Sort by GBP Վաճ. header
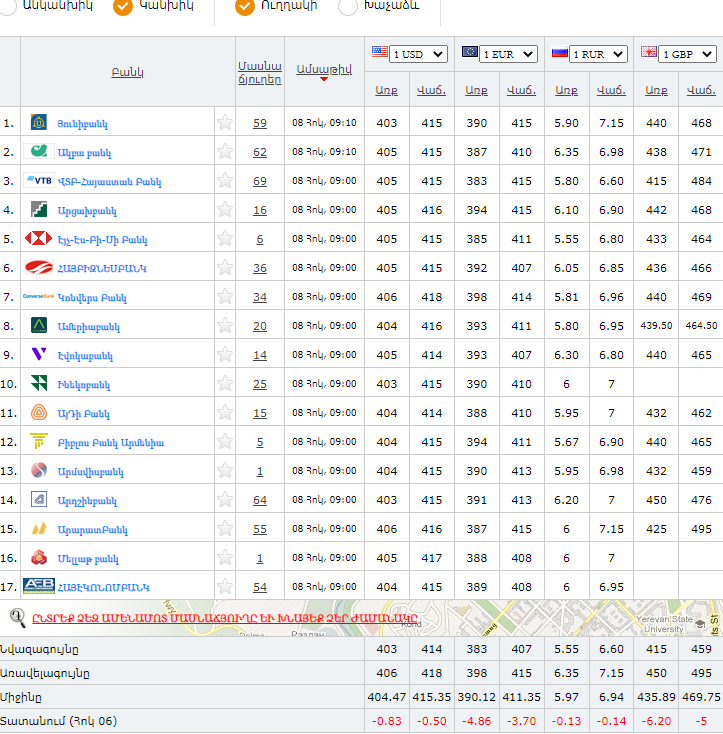Image resolution: width=723 pixels, height=734 pixels. pyautogui.click(x=701, y=90)
